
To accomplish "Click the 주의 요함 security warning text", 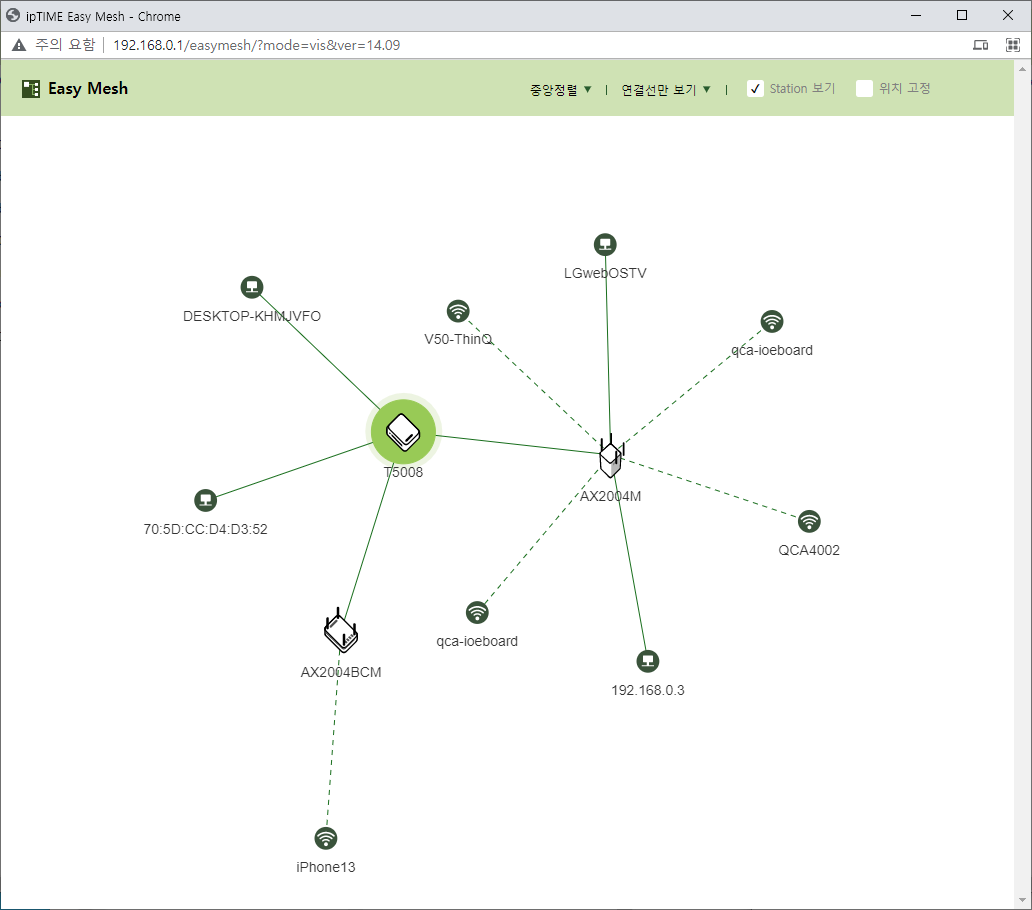I will [x=65, y=45].
